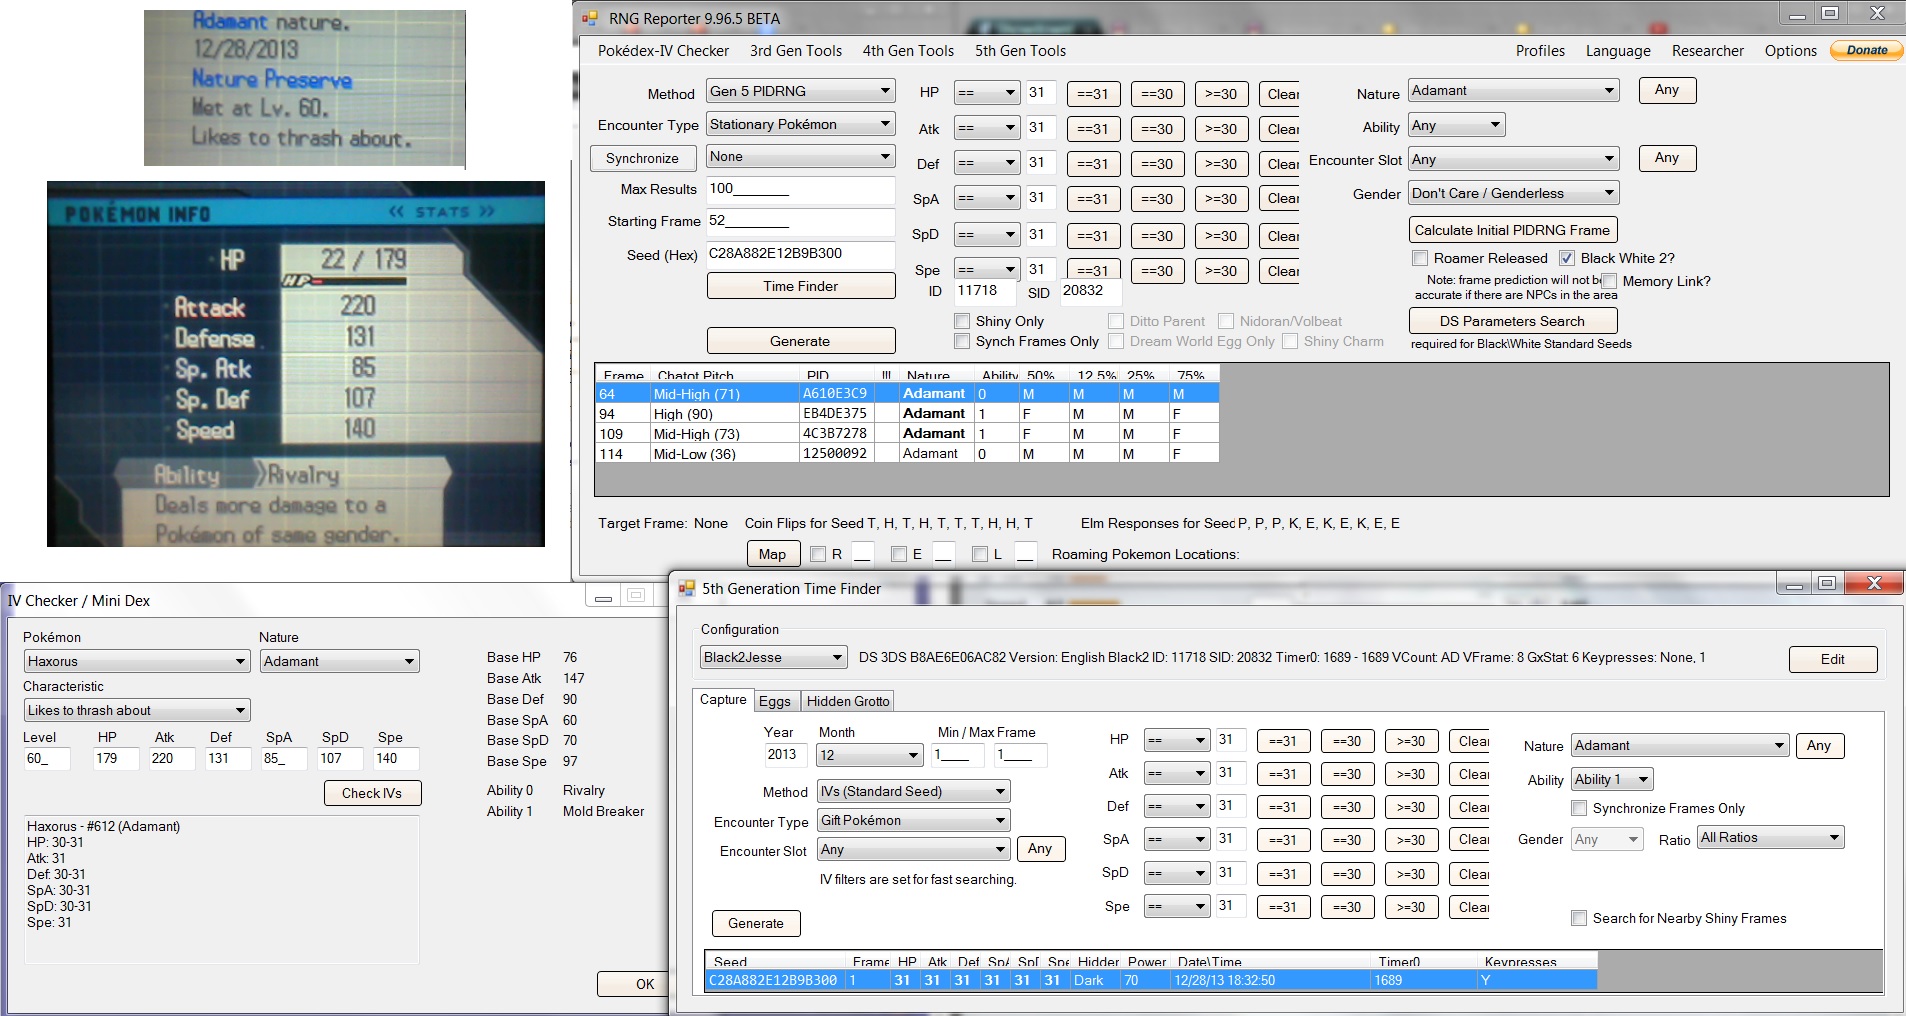Select frame 94 row with PID EB4DE375
Image resolution: width=1906 pixels, height=1016 pixels.
coord(907,414)
